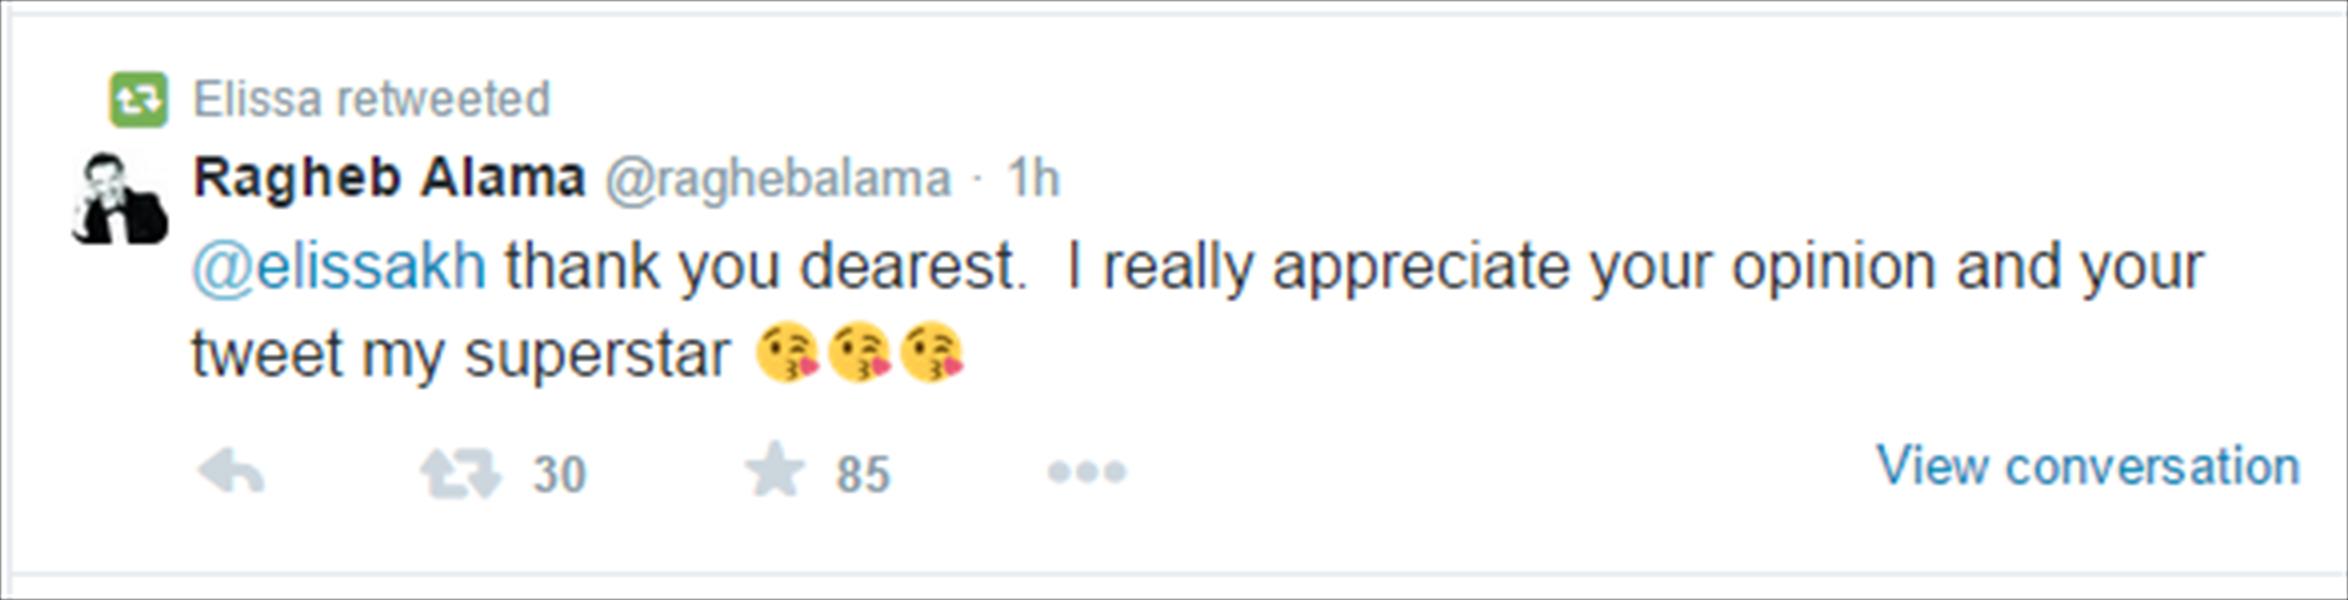Viewport: 2348px width, 600px height.
Task: Open the @elissakh mention link
Action: point(339,267)
